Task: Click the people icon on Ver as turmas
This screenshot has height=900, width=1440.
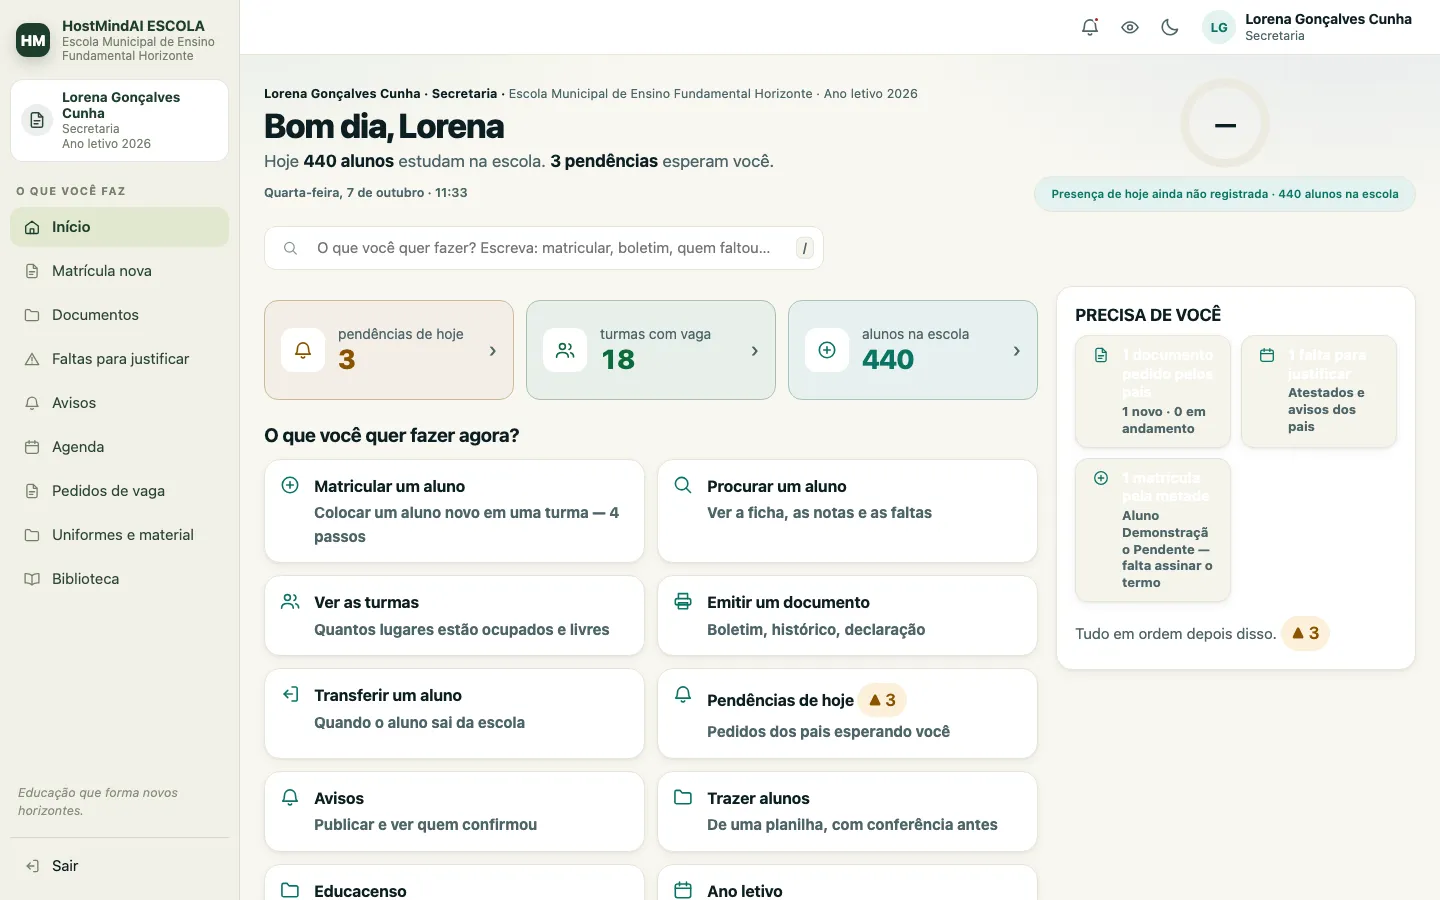Action: click(290, 601)
